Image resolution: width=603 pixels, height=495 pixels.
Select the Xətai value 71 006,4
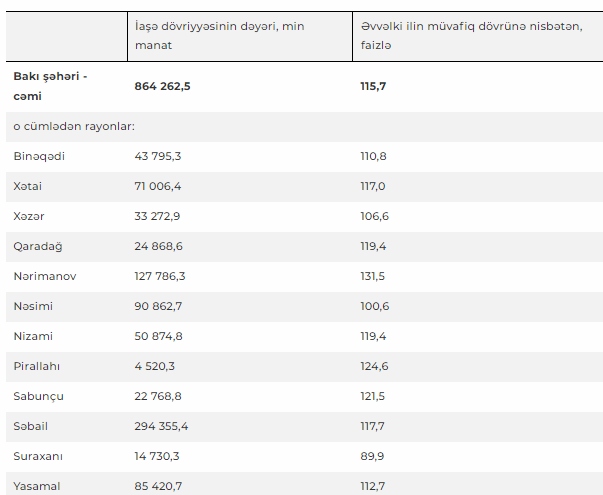point(158,186)
